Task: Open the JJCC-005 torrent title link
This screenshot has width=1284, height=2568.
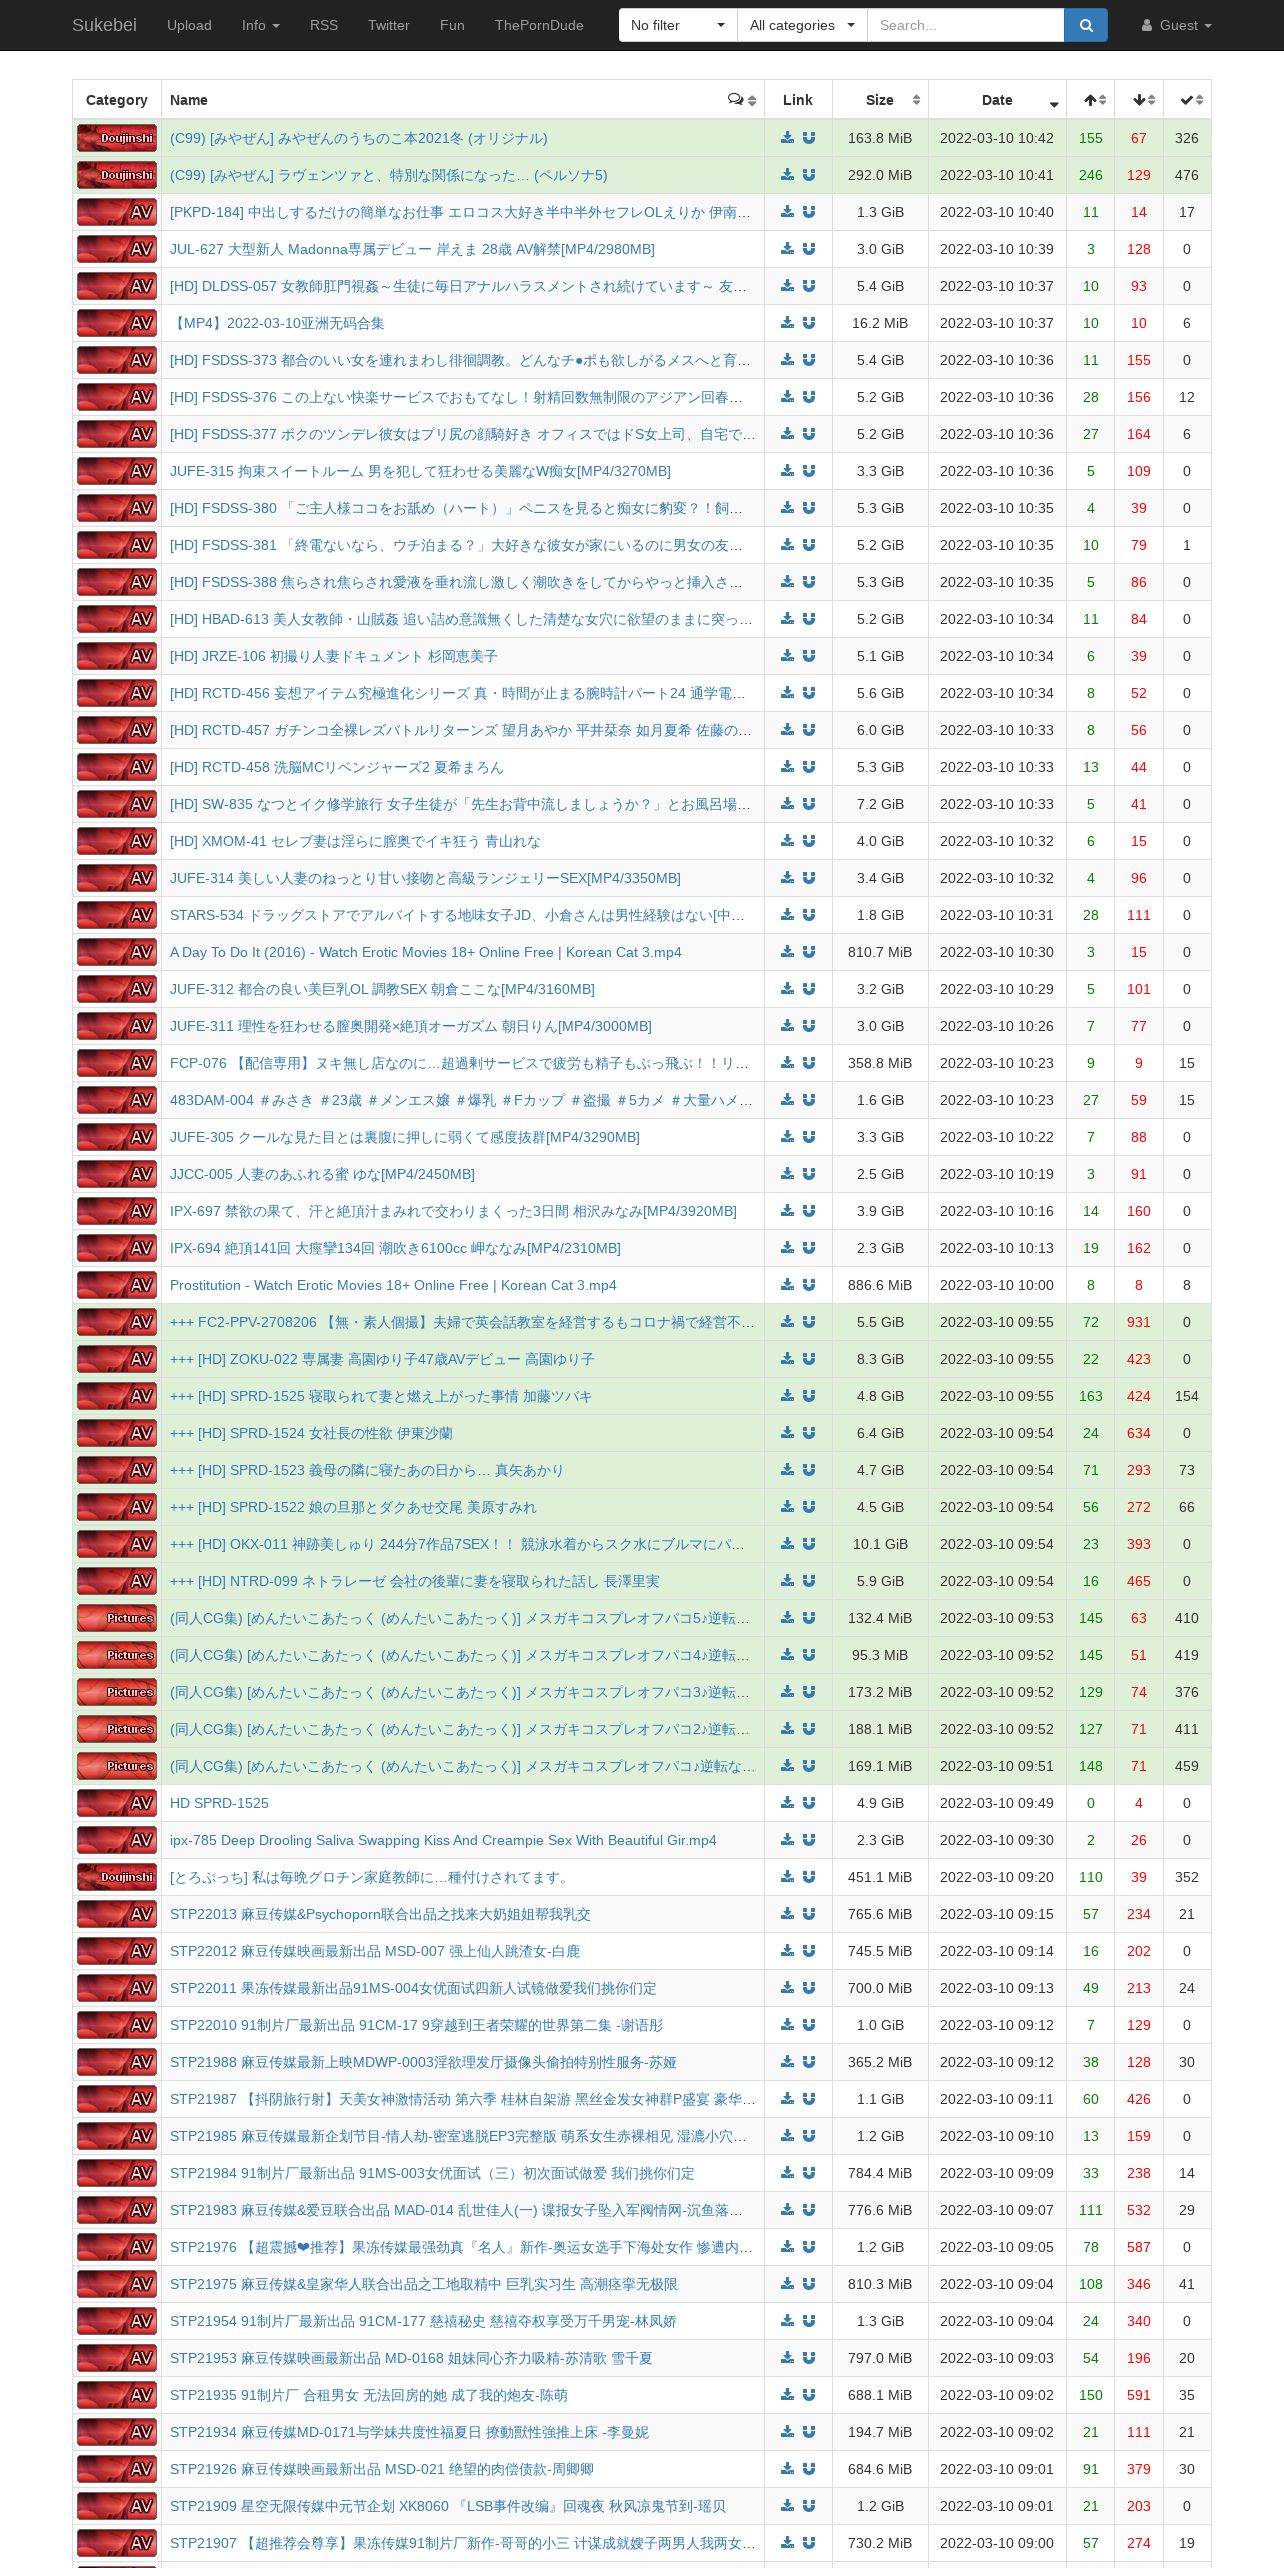Action: [322, 1174]
